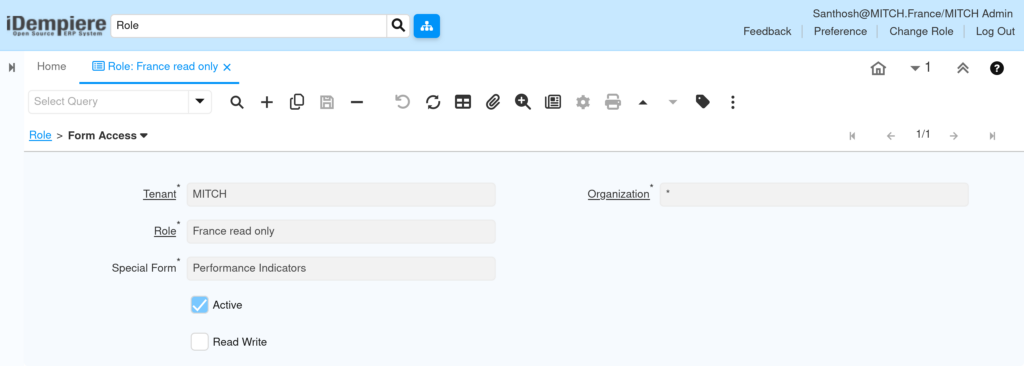Click the Tenant field showing MITCH
This screenshot has width=1024, height=366.
(x=341, y=195)
